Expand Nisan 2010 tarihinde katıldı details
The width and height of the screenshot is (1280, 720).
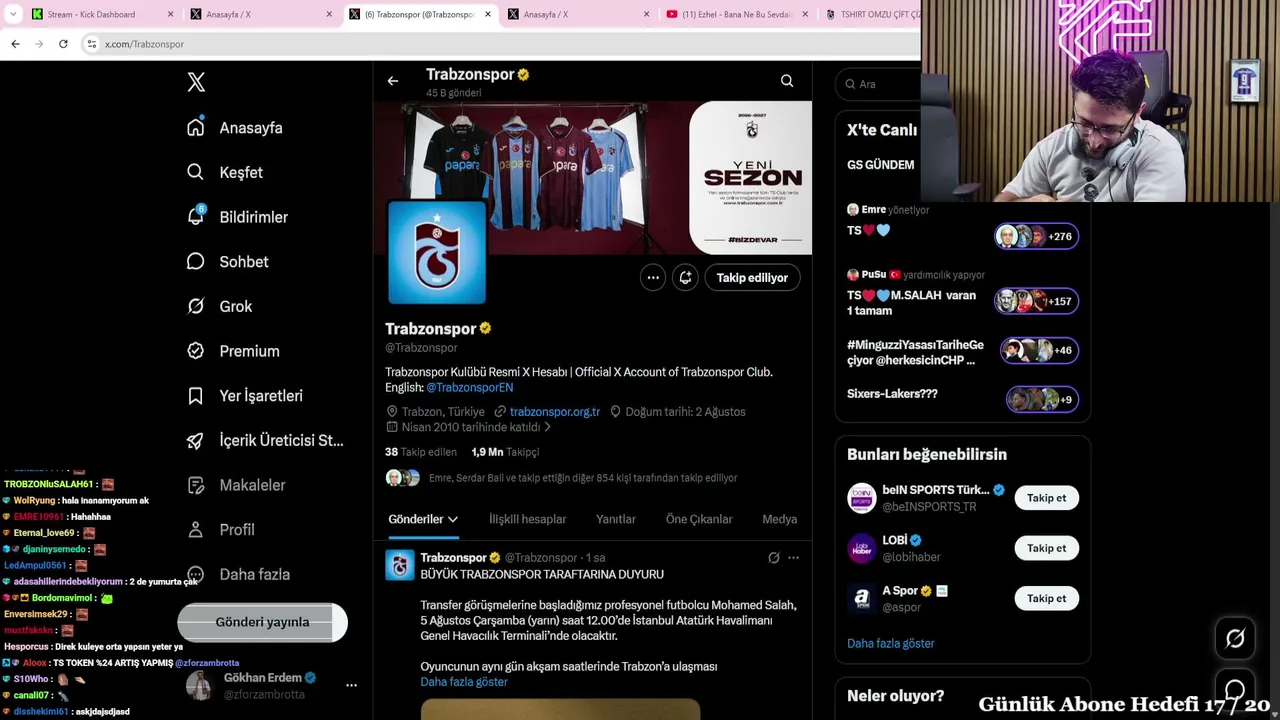(x=469, y=427)
